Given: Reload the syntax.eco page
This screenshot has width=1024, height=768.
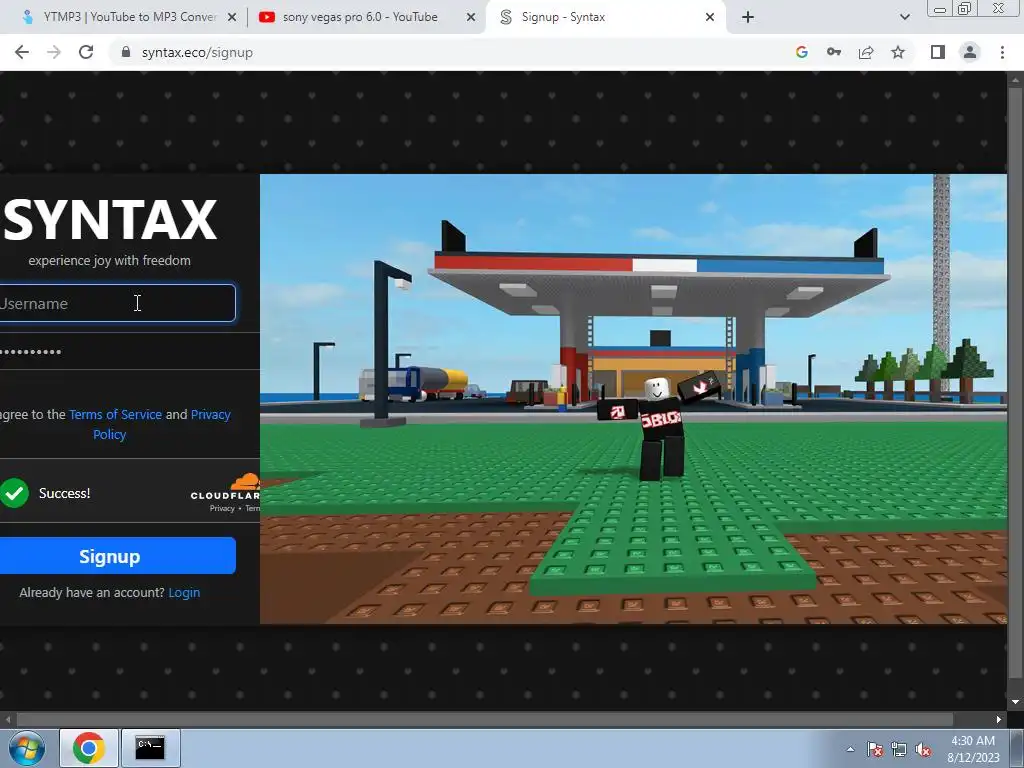Looking at the screenshot, I should click(x=86, y=52).
